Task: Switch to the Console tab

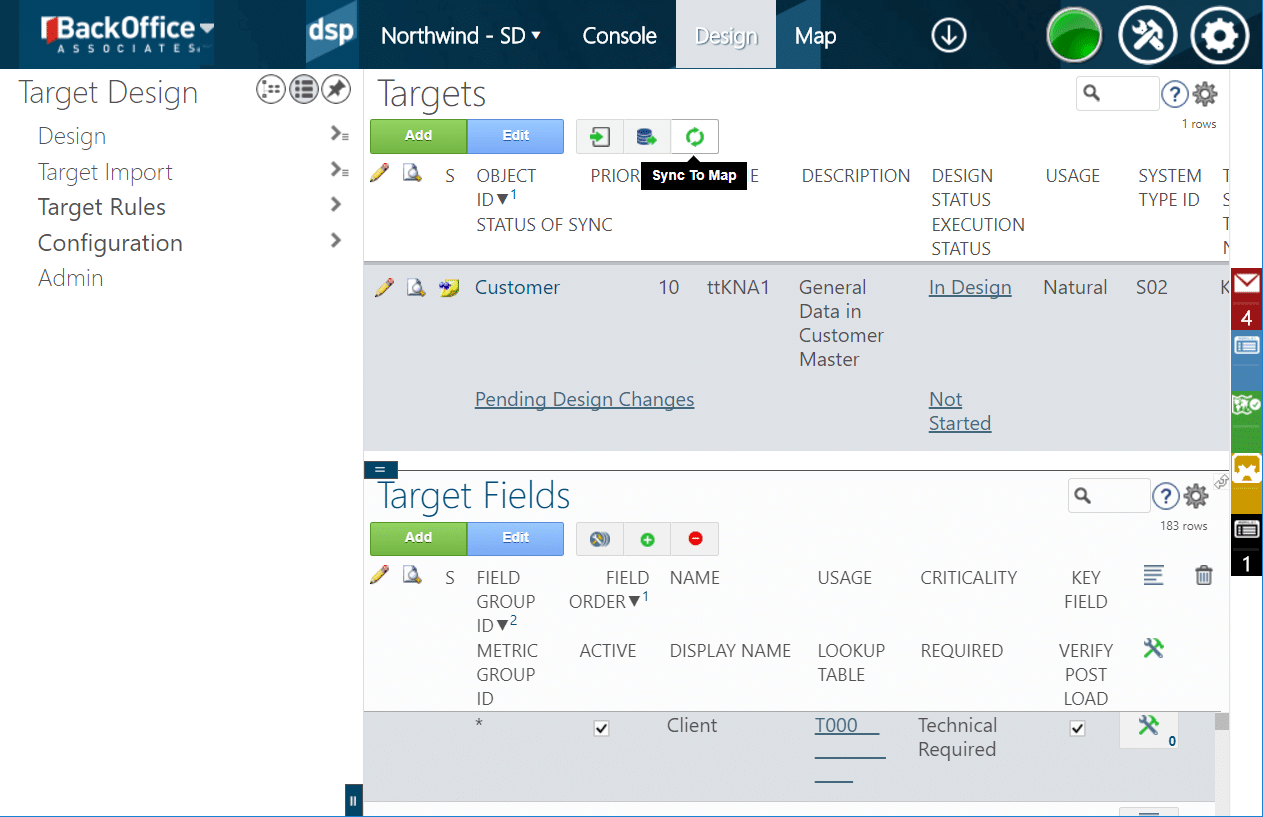Action: pyautogui.click(x=619, y=36)
